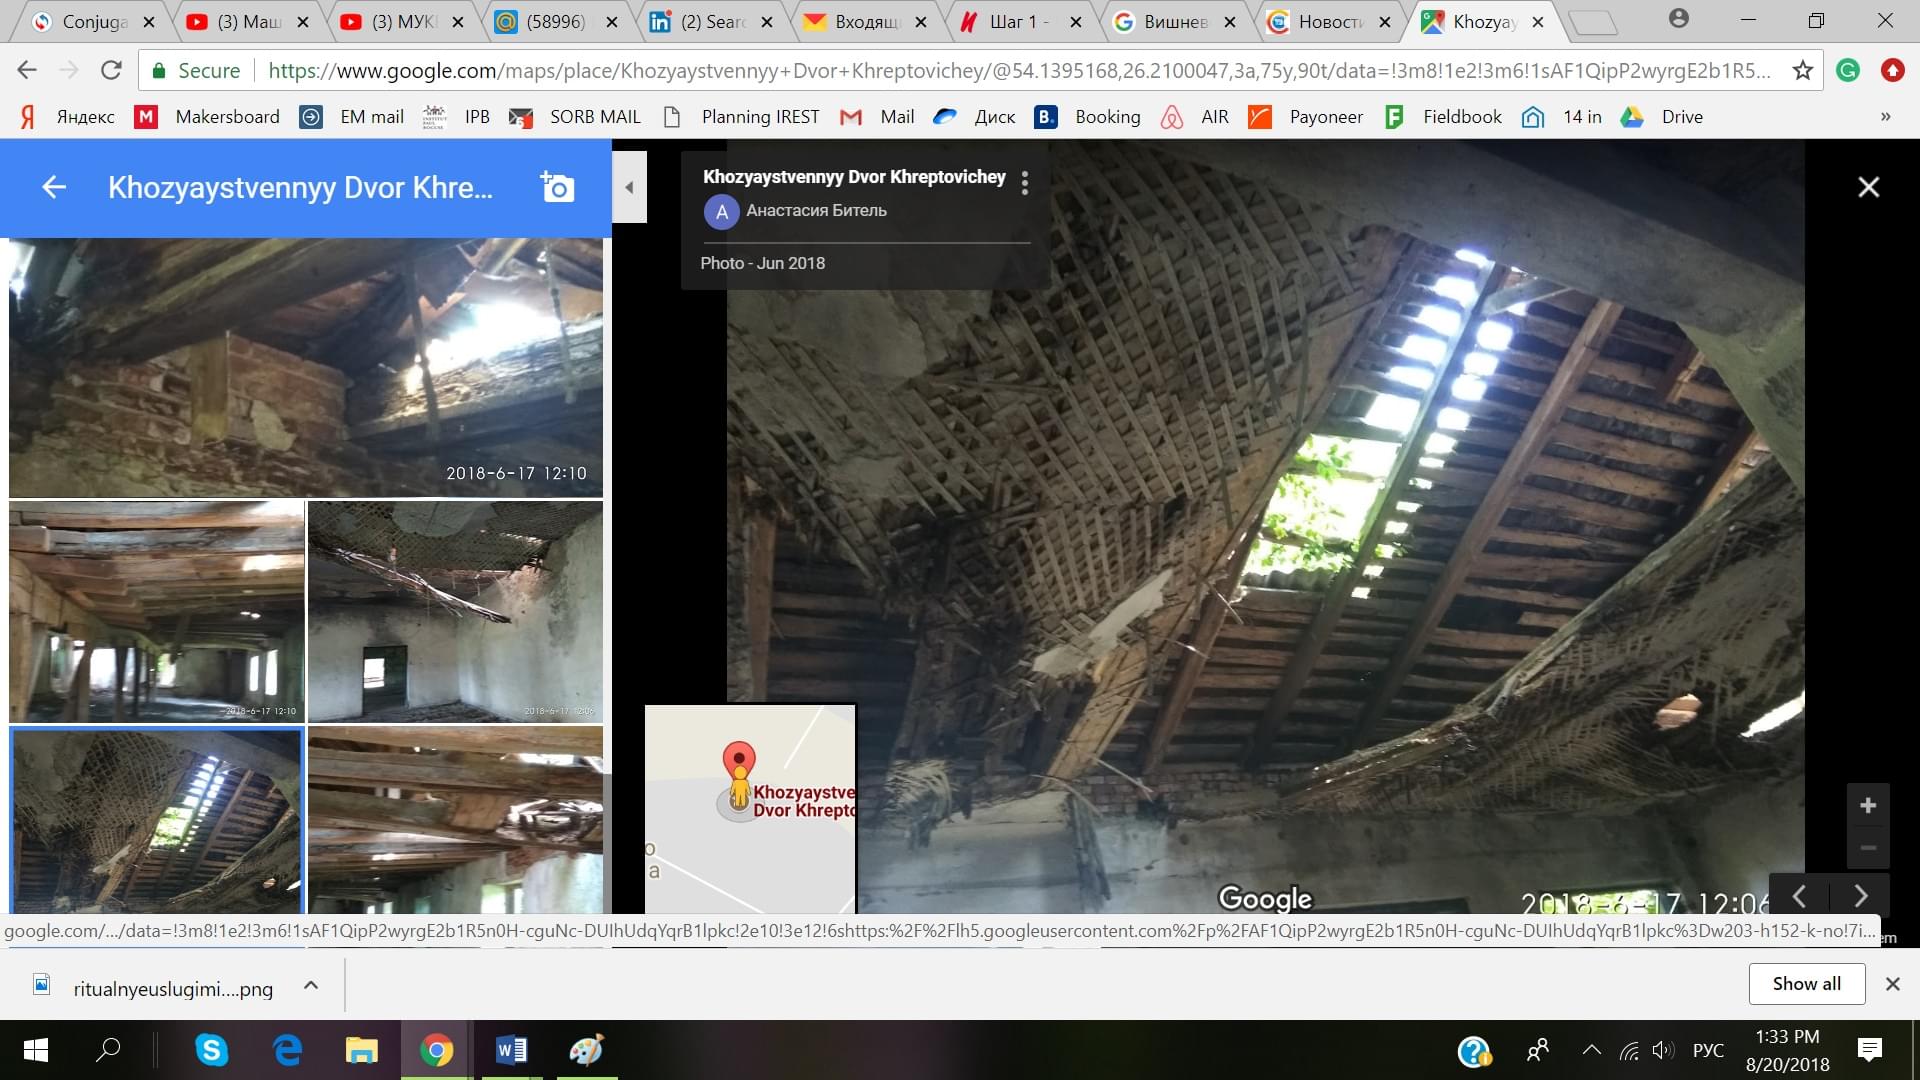The image size is (1920, 1080).
Task: Open the white room with doorway thumbnail
Action: (x=455, y=611)
